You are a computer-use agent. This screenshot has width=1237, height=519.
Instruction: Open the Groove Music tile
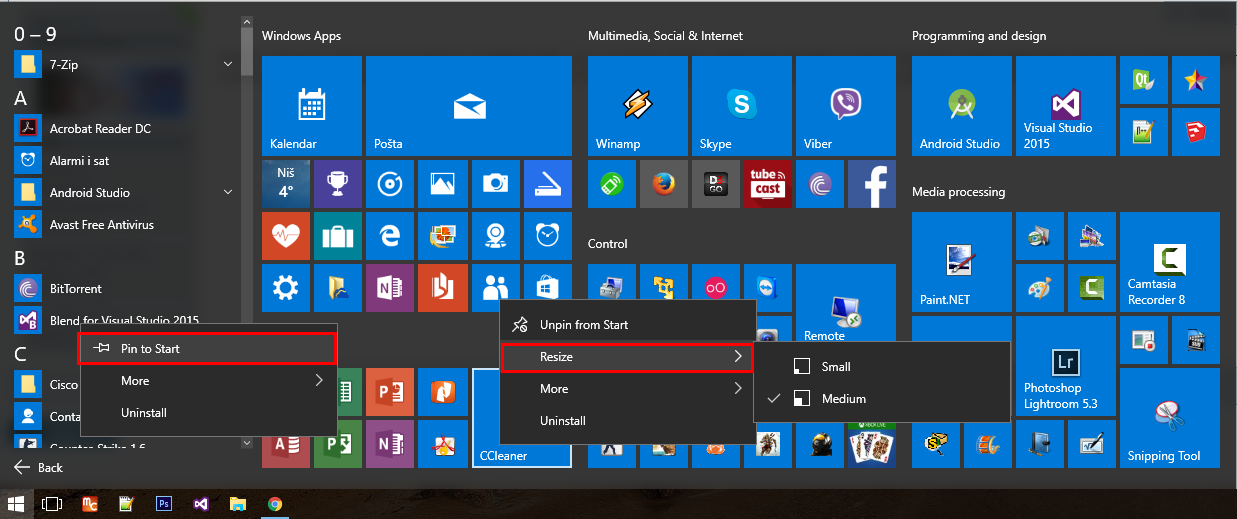390,184
